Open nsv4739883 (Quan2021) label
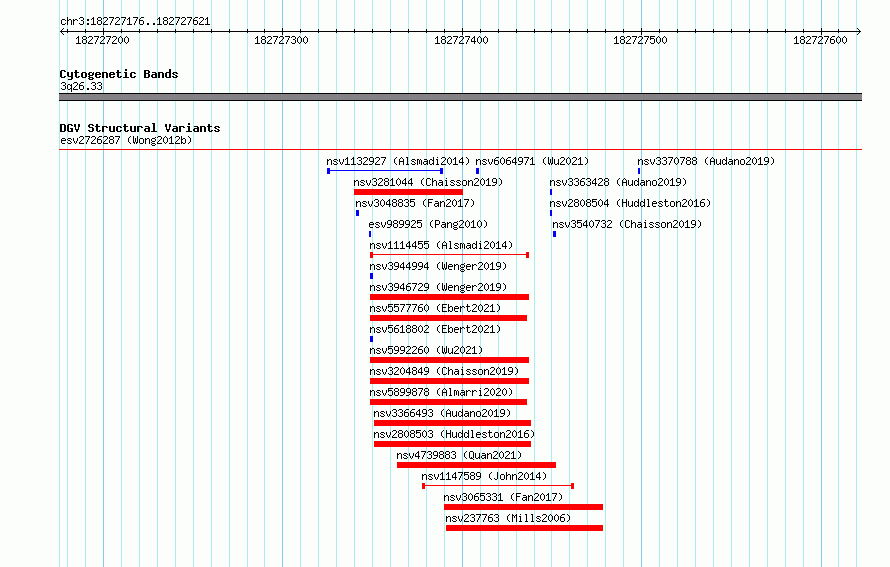 459,455
